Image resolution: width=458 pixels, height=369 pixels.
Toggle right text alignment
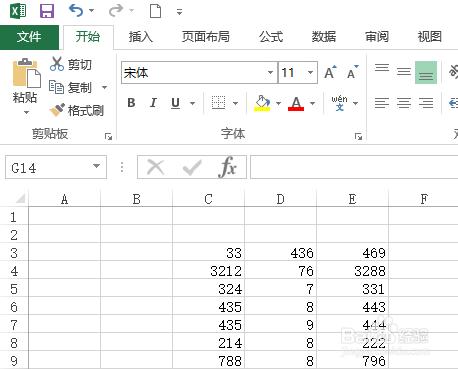tap(426, 103)
